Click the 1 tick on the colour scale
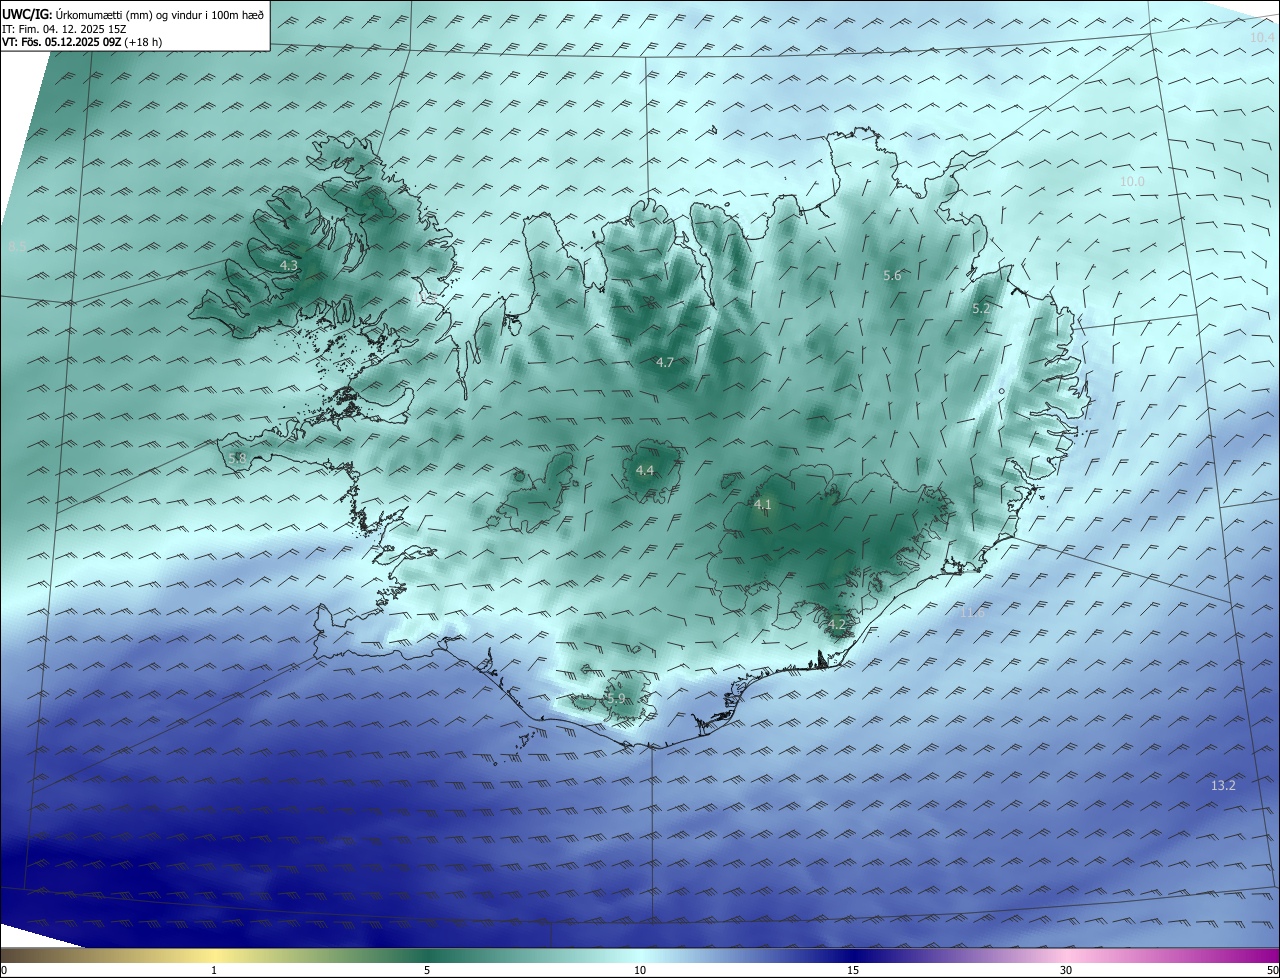Image resolution: width=1280 pixels, height=978 pixels. [214, 970]
